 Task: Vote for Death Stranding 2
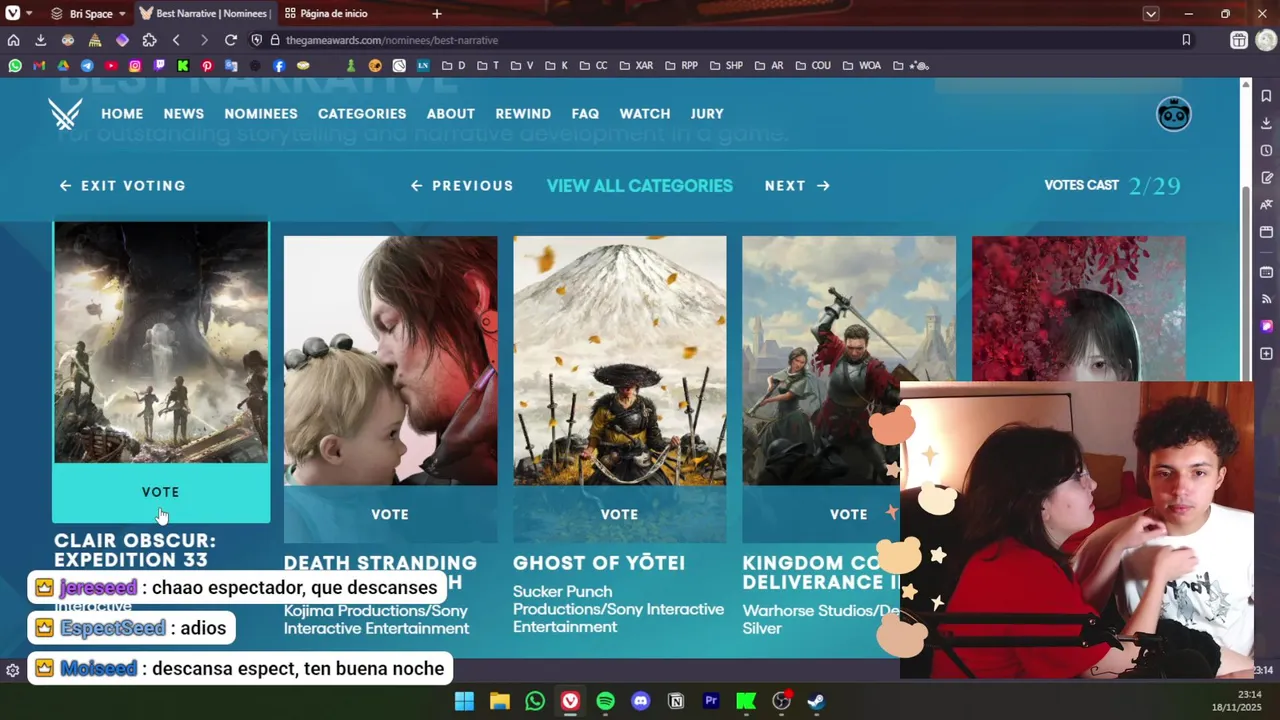(390, 514)
